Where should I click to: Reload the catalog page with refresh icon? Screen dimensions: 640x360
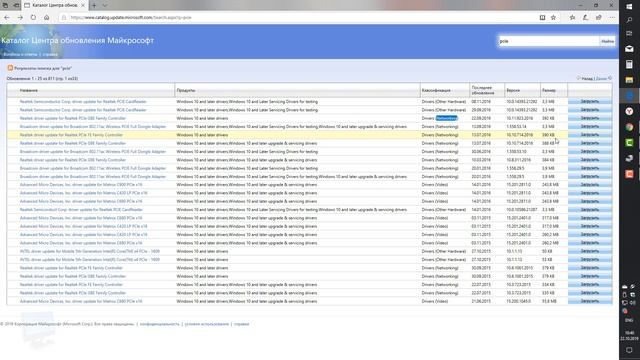pyautogui.click(x=33, y=18)
